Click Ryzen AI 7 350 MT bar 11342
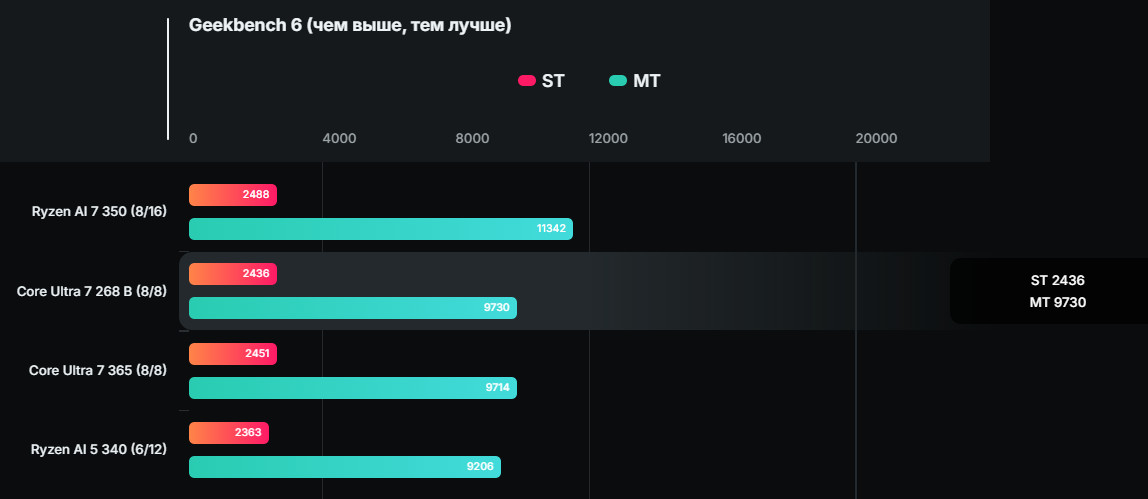 pyautogui.click(x=380, y=229)
